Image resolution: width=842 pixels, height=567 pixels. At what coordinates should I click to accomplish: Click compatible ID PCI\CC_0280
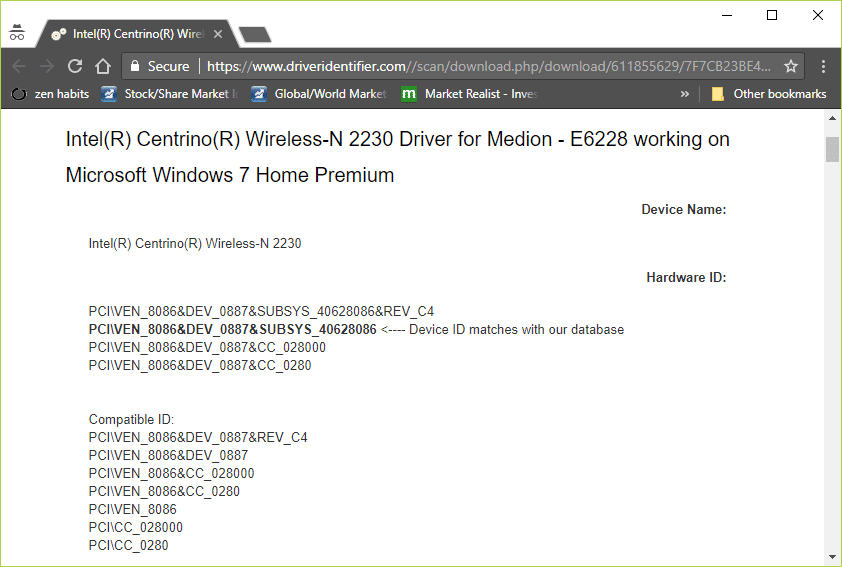point(128,546)
